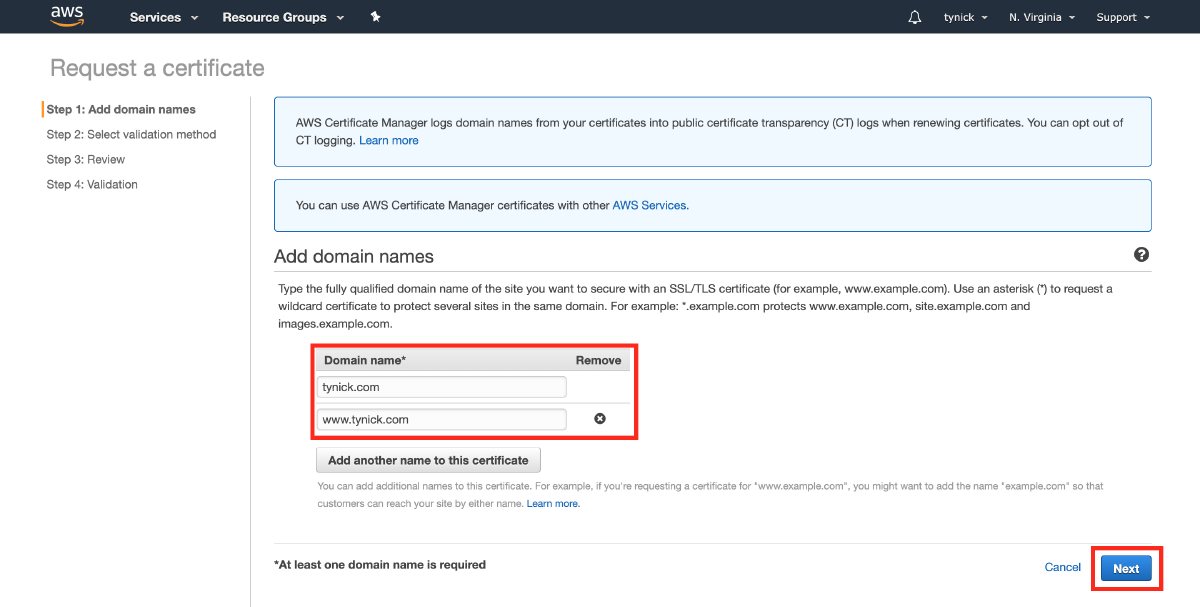Go to Step 3: Review
This screenshot has width=1200, height=607.
86,159
